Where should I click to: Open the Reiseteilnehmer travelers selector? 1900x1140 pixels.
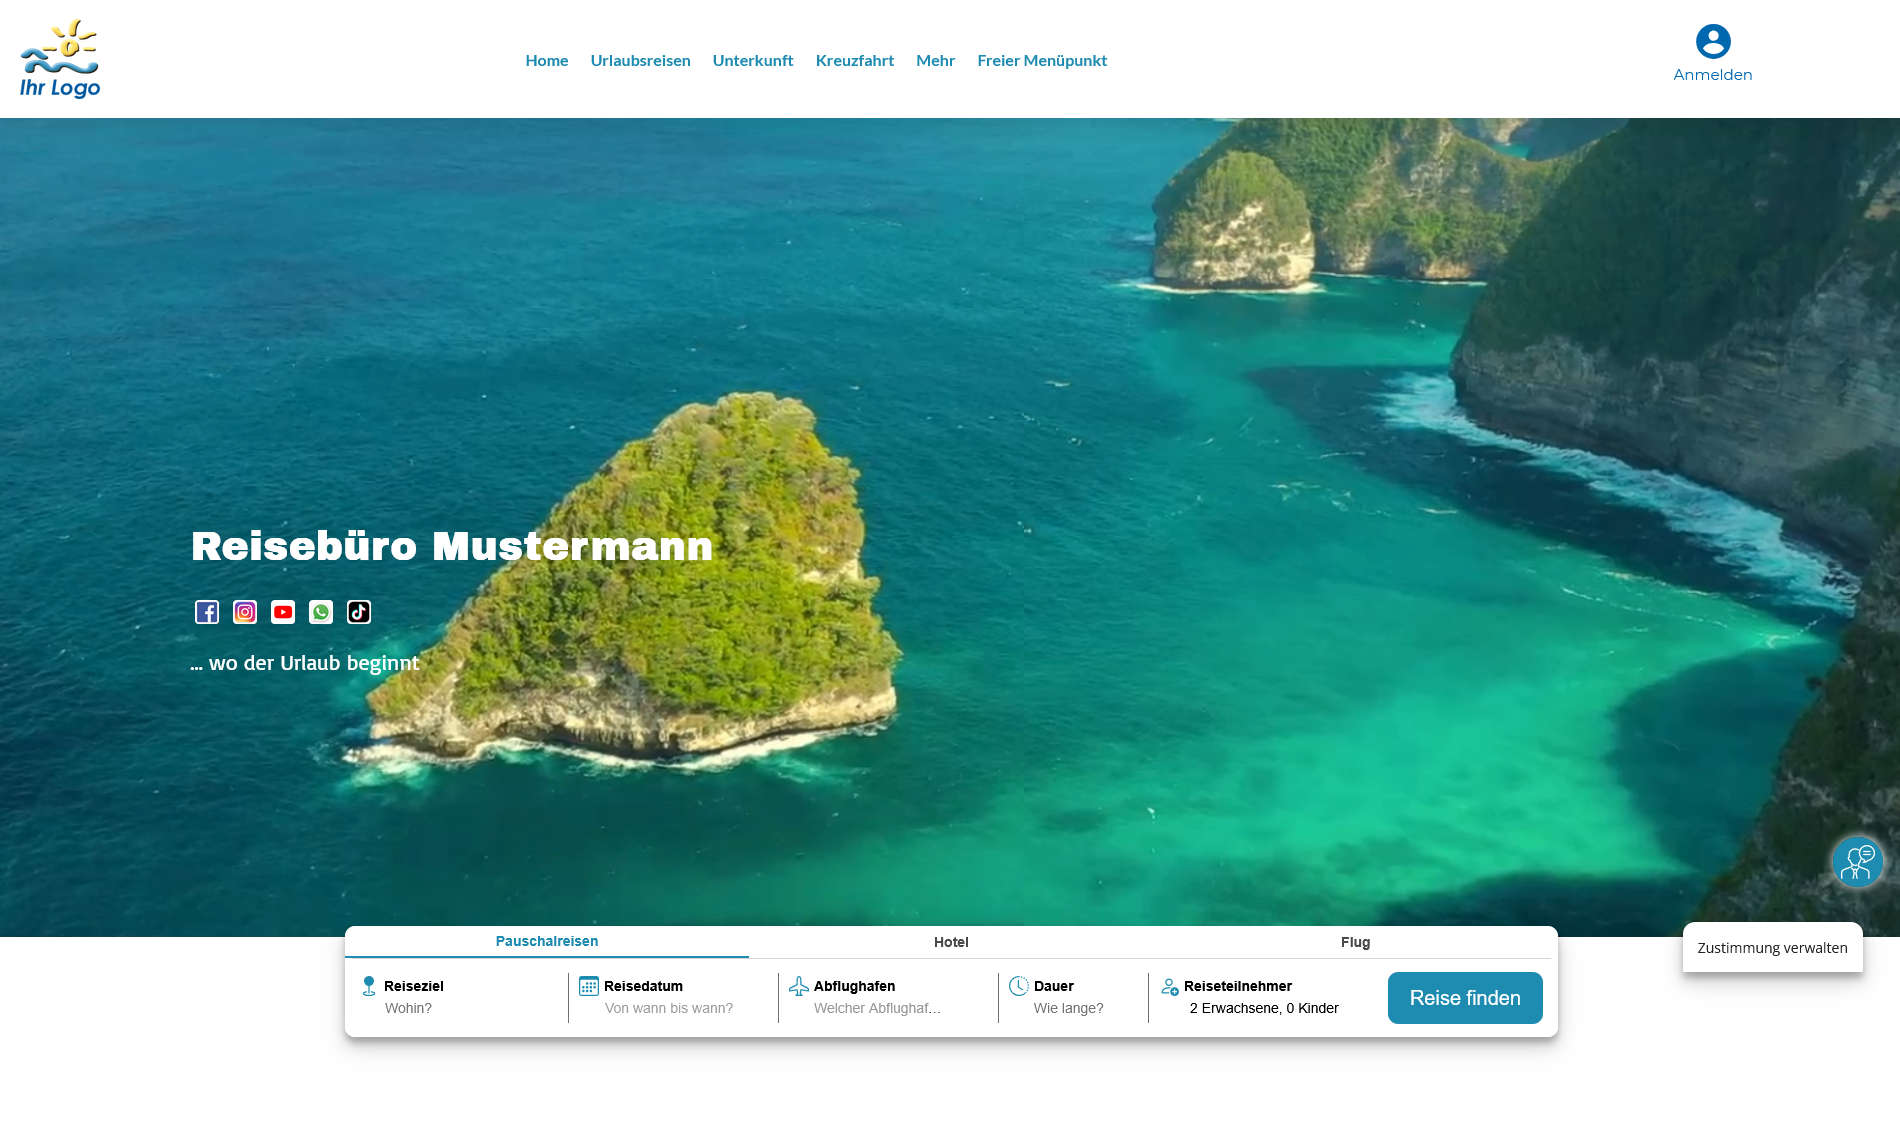1263,998
